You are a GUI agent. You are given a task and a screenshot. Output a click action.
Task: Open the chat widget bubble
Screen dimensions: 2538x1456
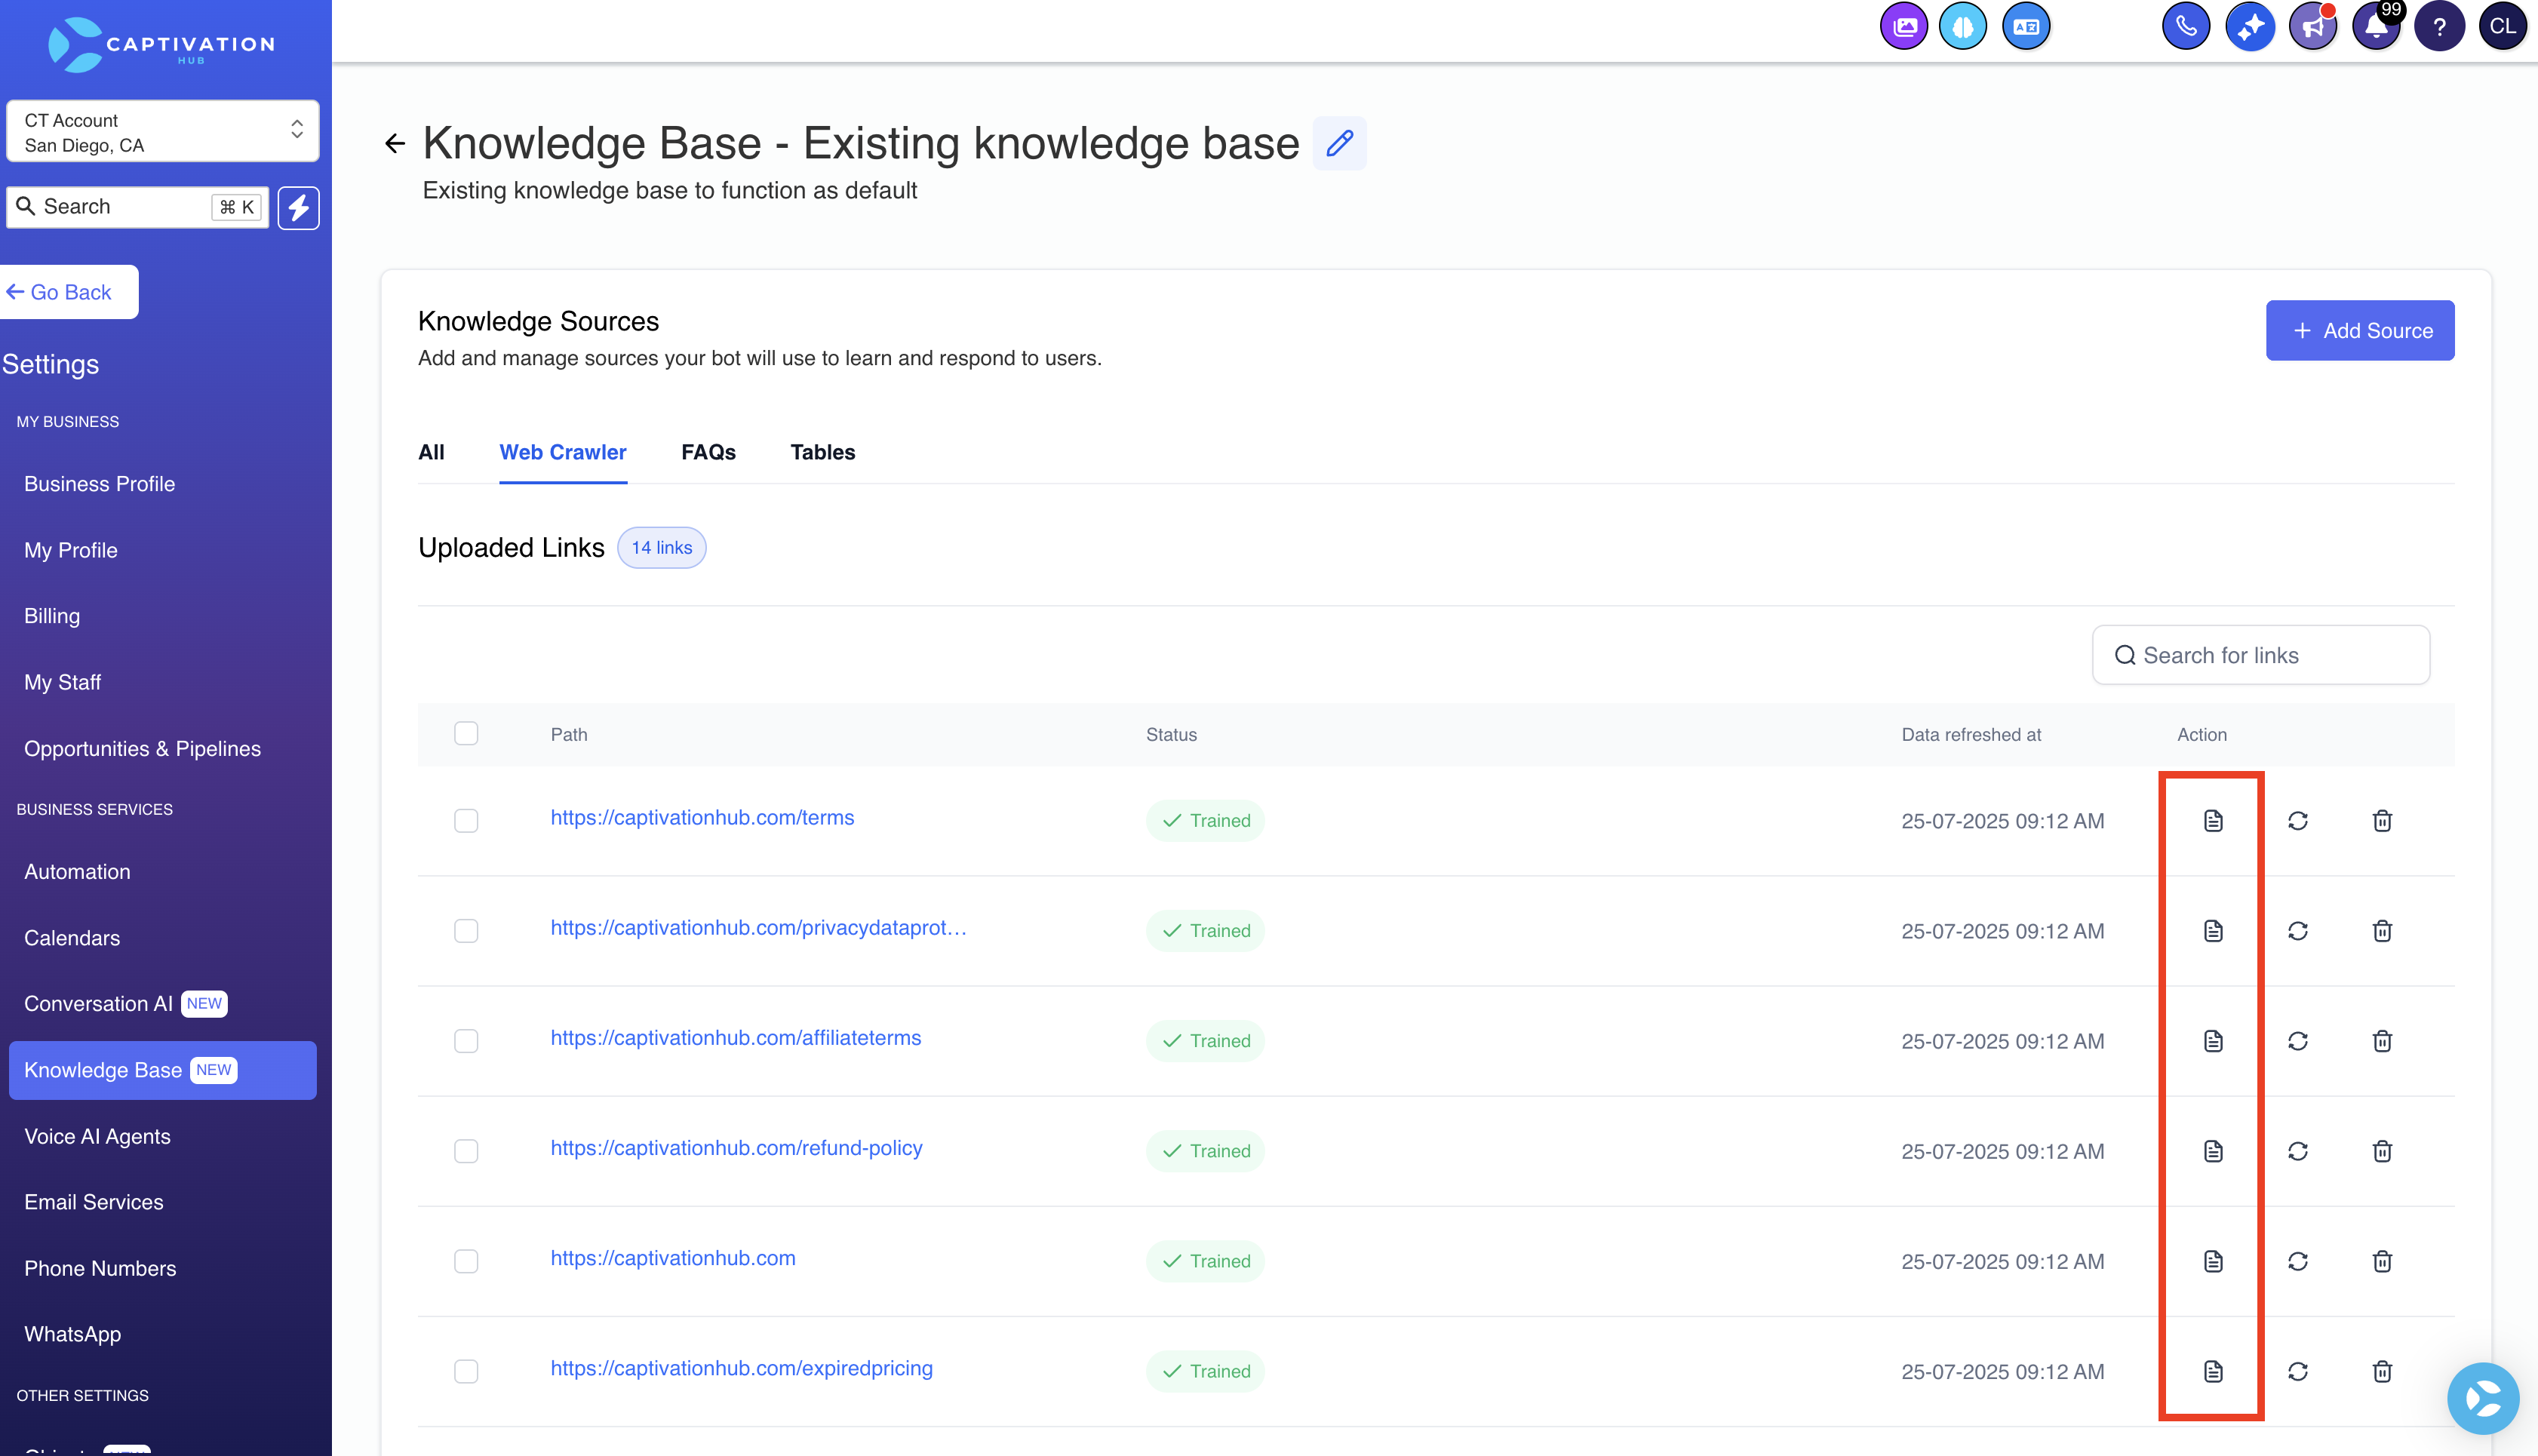(x=2482, y=1398)
